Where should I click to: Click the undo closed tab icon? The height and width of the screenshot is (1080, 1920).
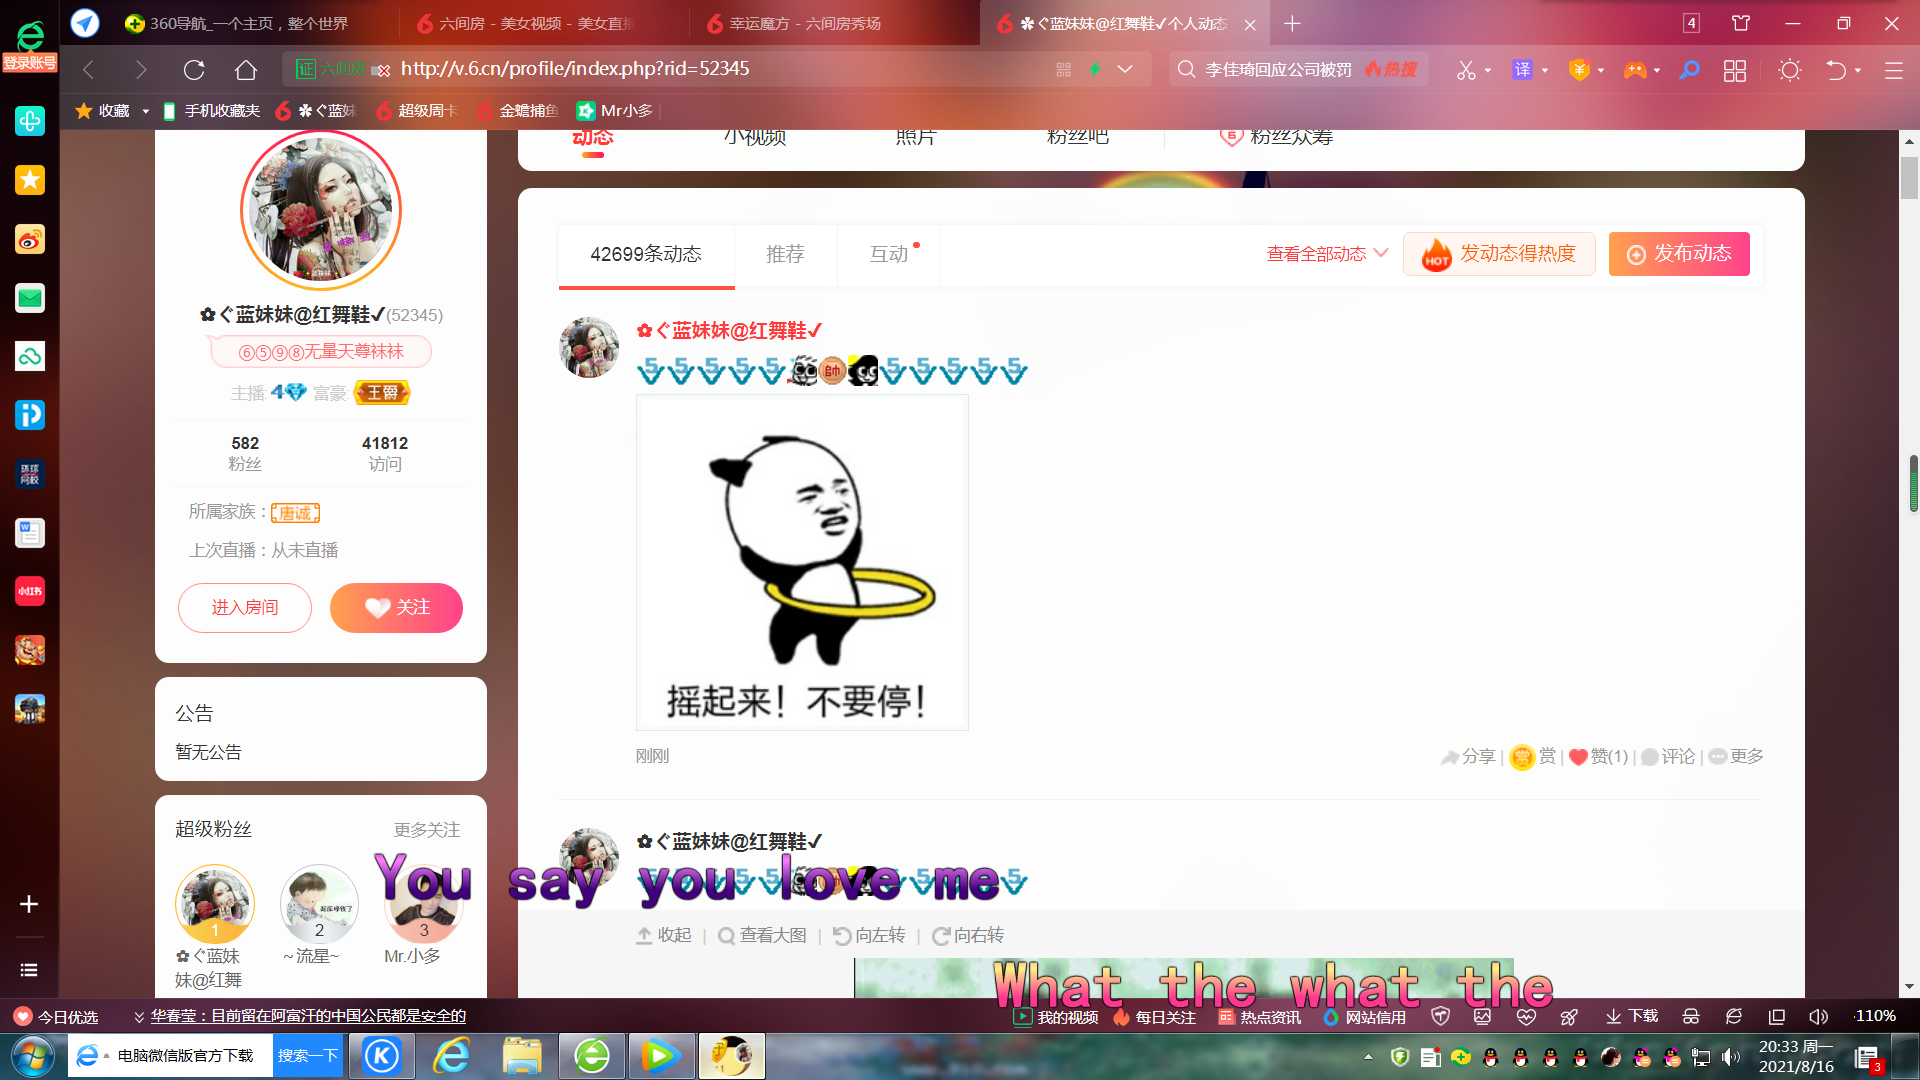click(x=1836, y=70)
